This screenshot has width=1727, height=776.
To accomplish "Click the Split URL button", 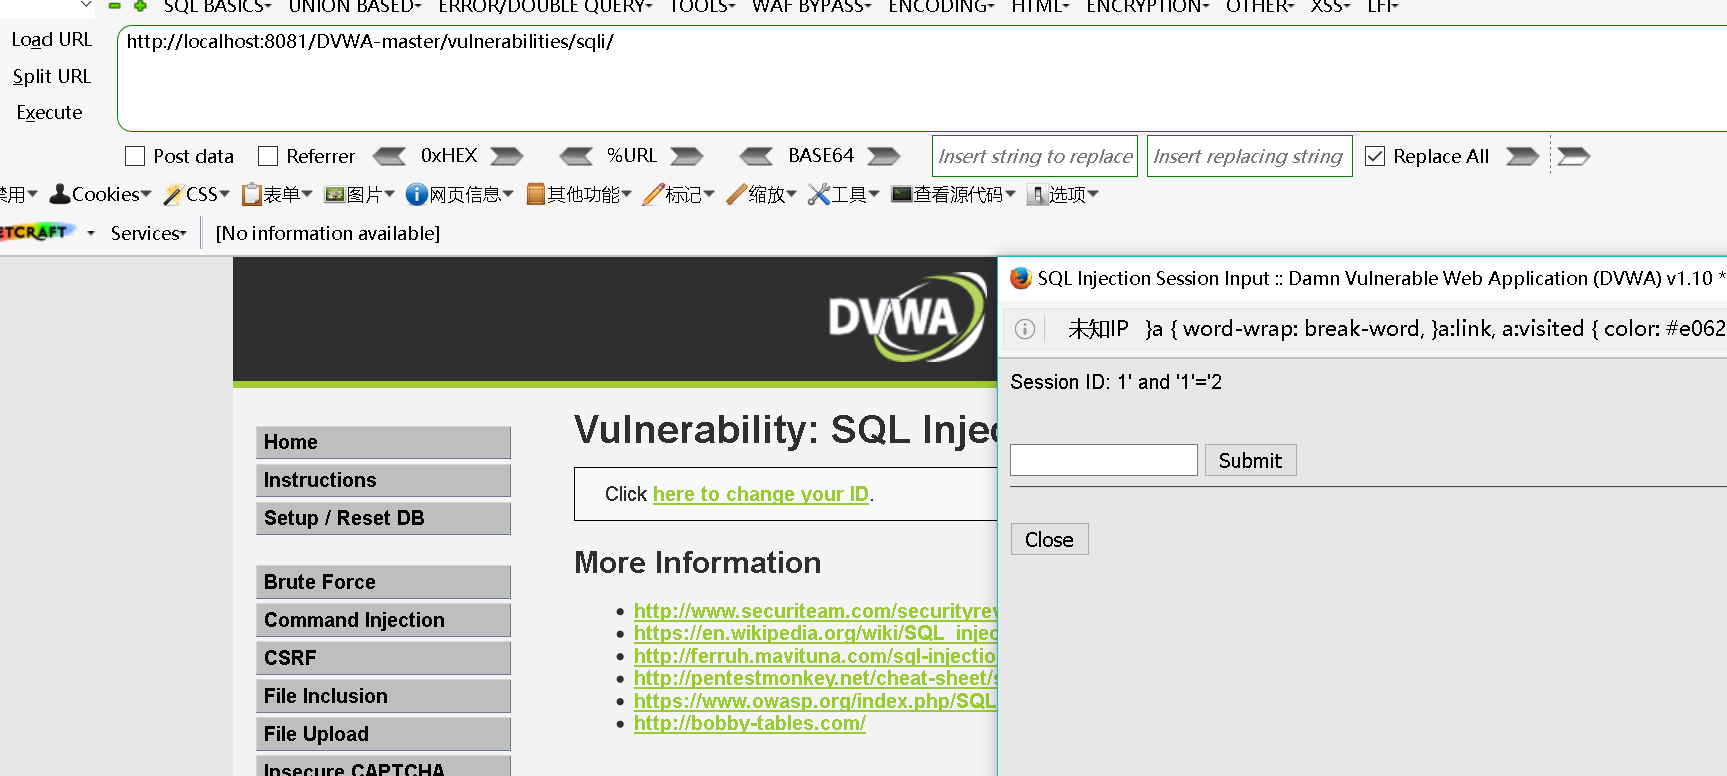I will click(52, 76).
